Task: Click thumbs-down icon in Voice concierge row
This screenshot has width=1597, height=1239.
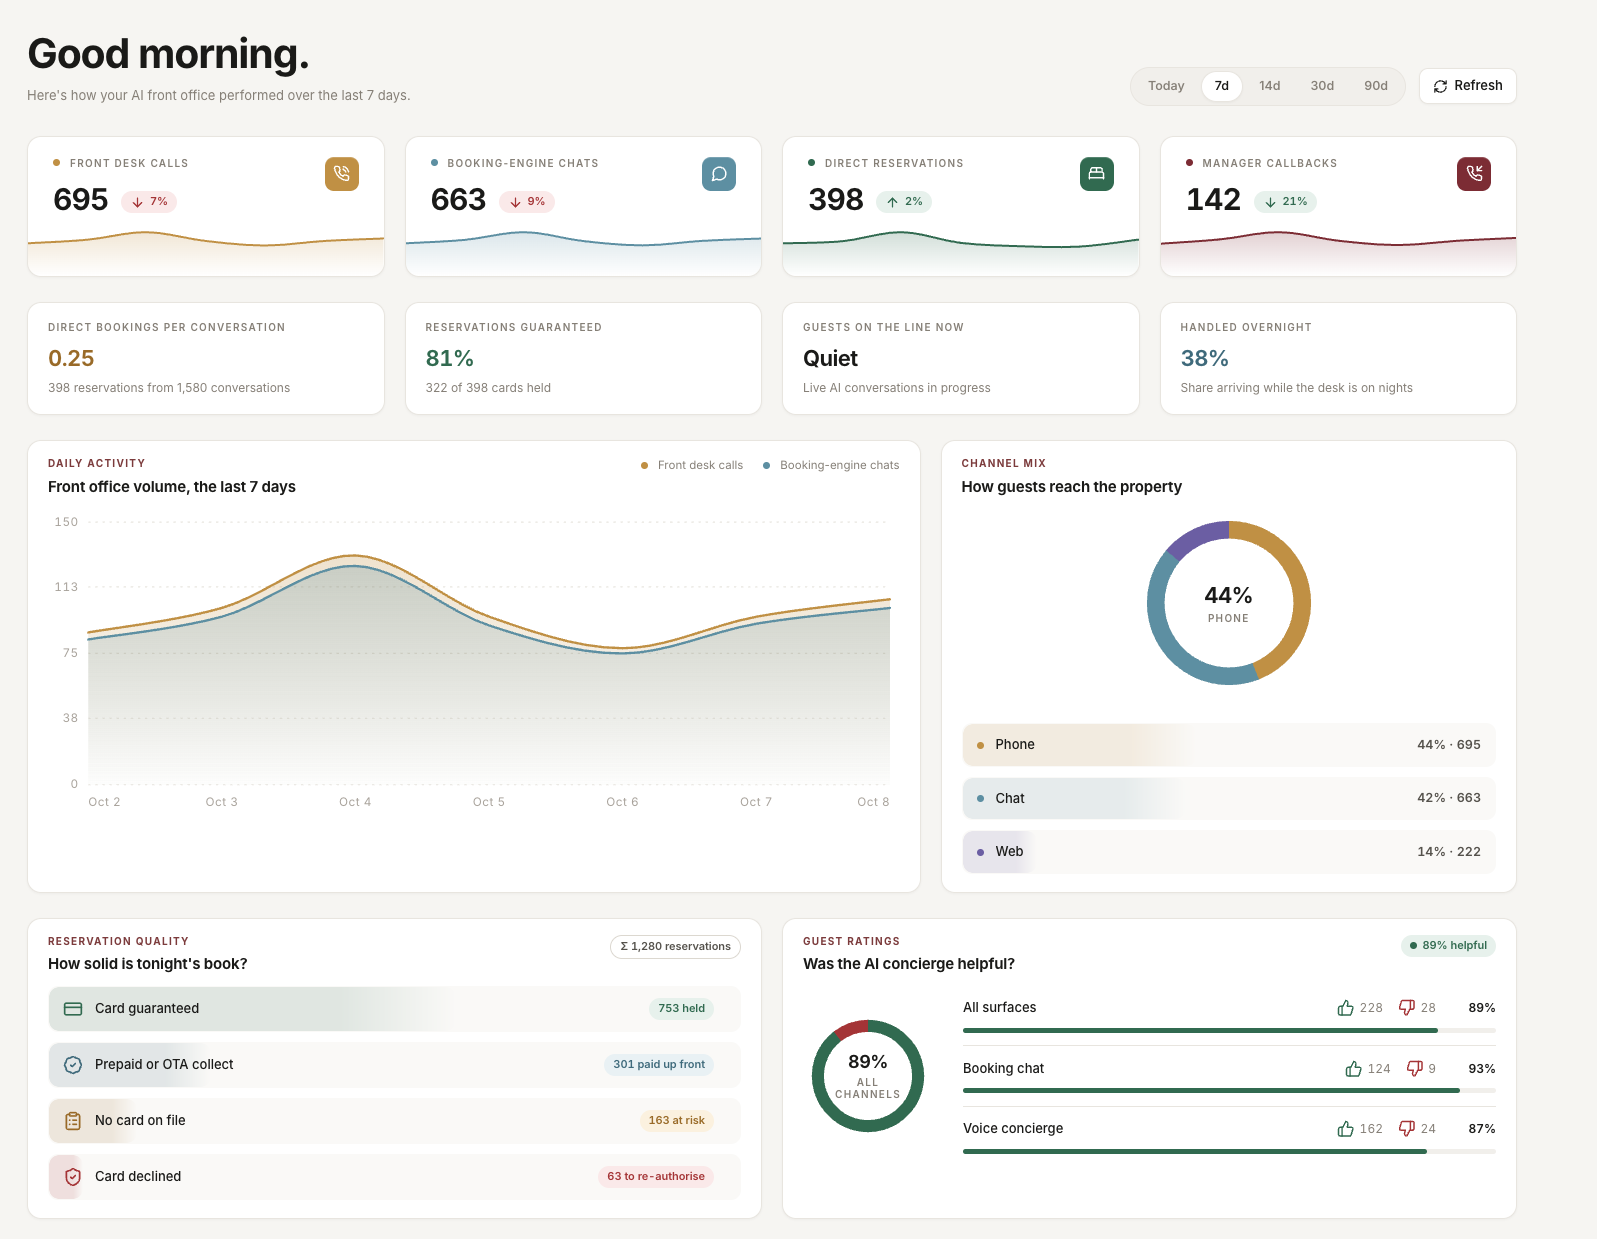Action: tap(1407, 1129)
